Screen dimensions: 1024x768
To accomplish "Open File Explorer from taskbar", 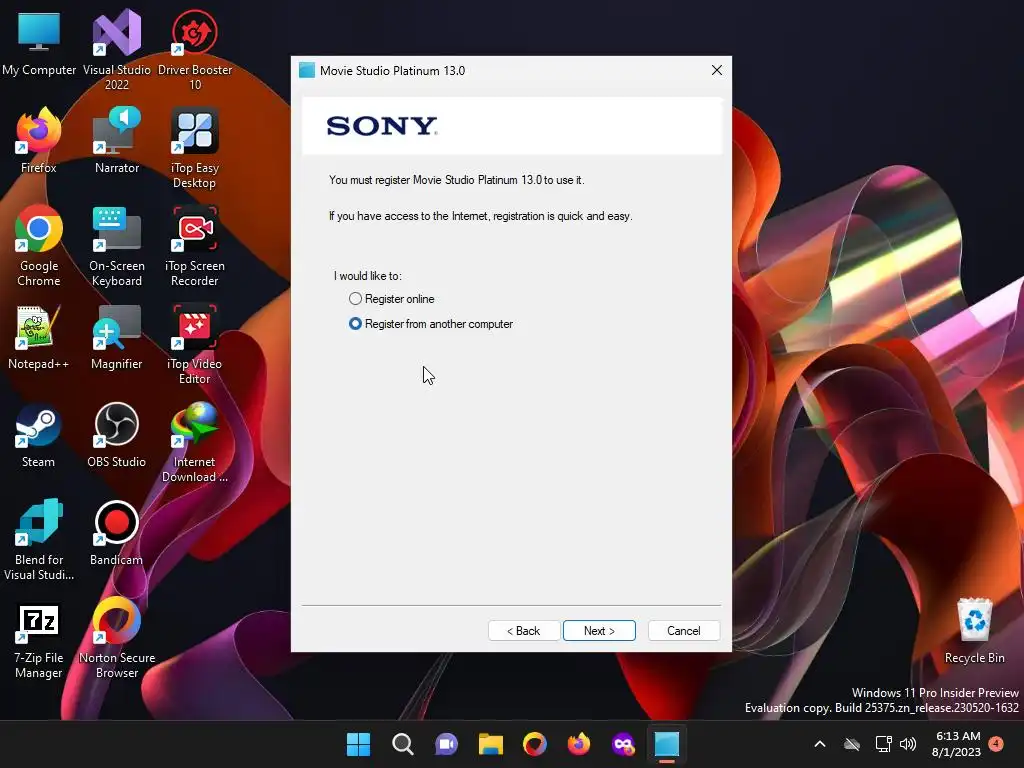I will (x=490, y=744).
